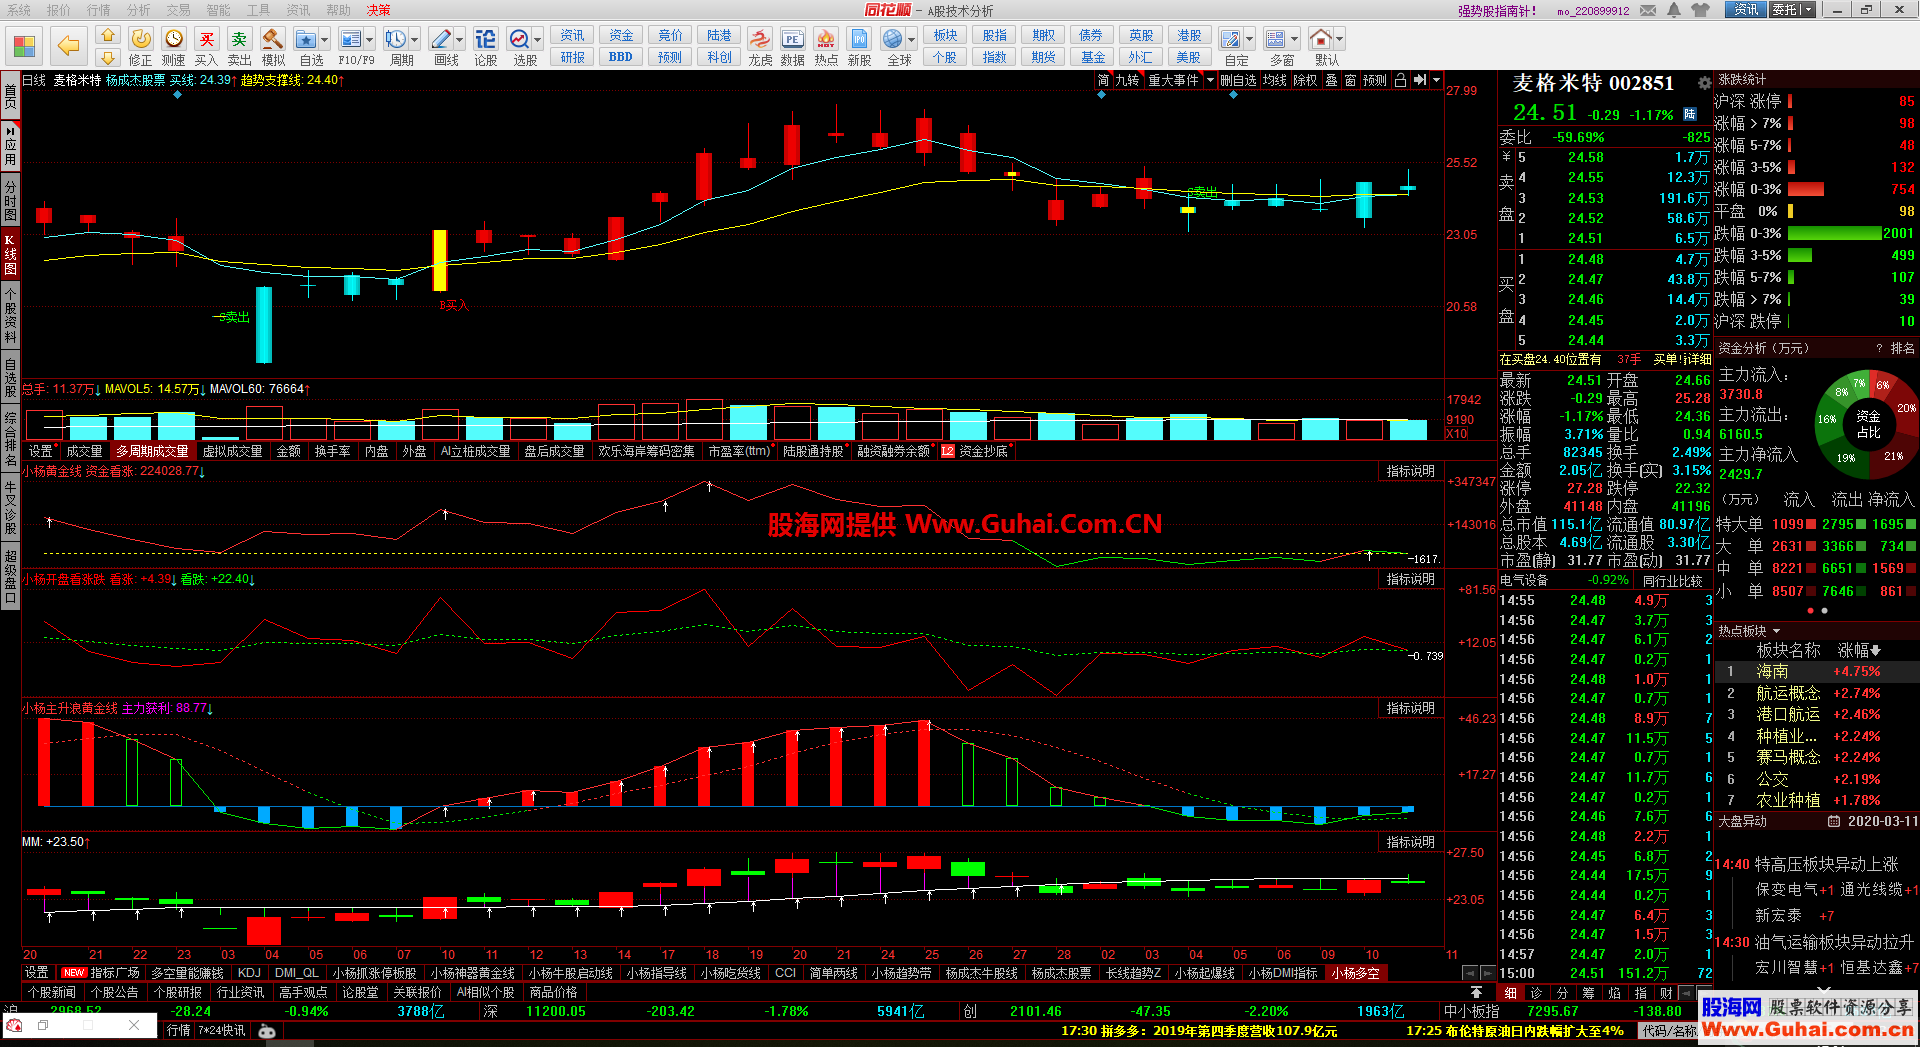This screenshot has height=1047, width=1920.
Task: Open the 分析 menu
Action: [x=139, y=10]
